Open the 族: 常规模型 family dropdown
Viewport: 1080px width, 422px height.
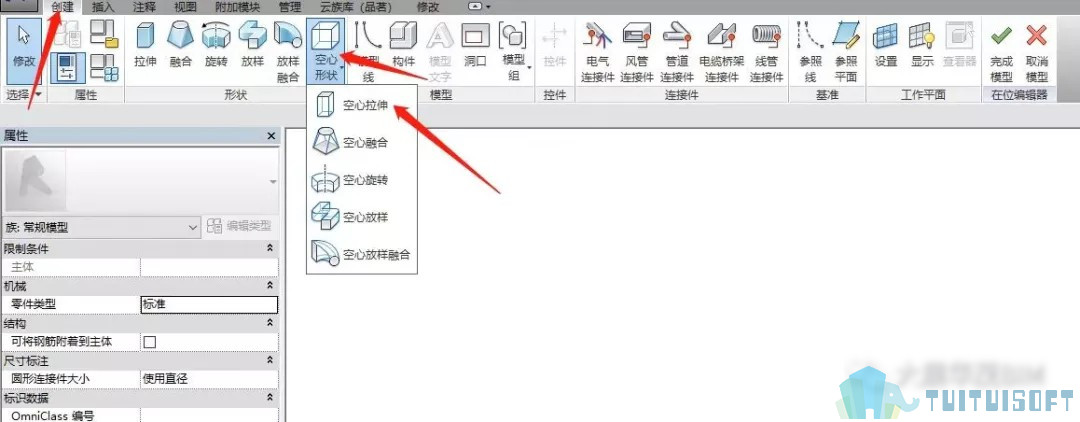(101, 226)
